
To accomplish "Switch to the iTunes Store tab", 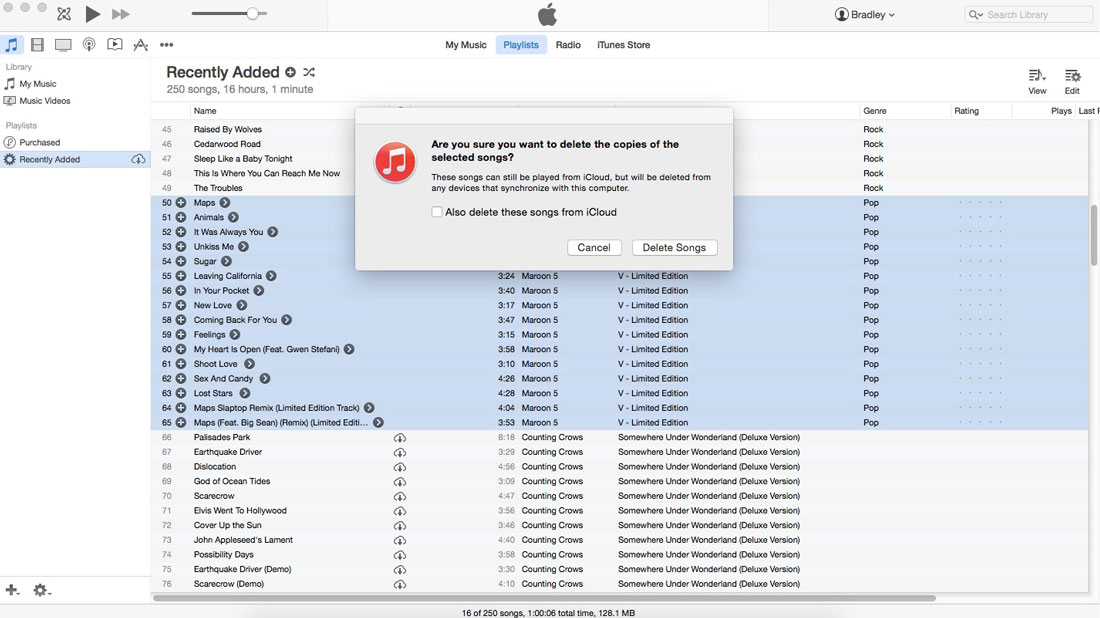I will click(x=624, y=45).
